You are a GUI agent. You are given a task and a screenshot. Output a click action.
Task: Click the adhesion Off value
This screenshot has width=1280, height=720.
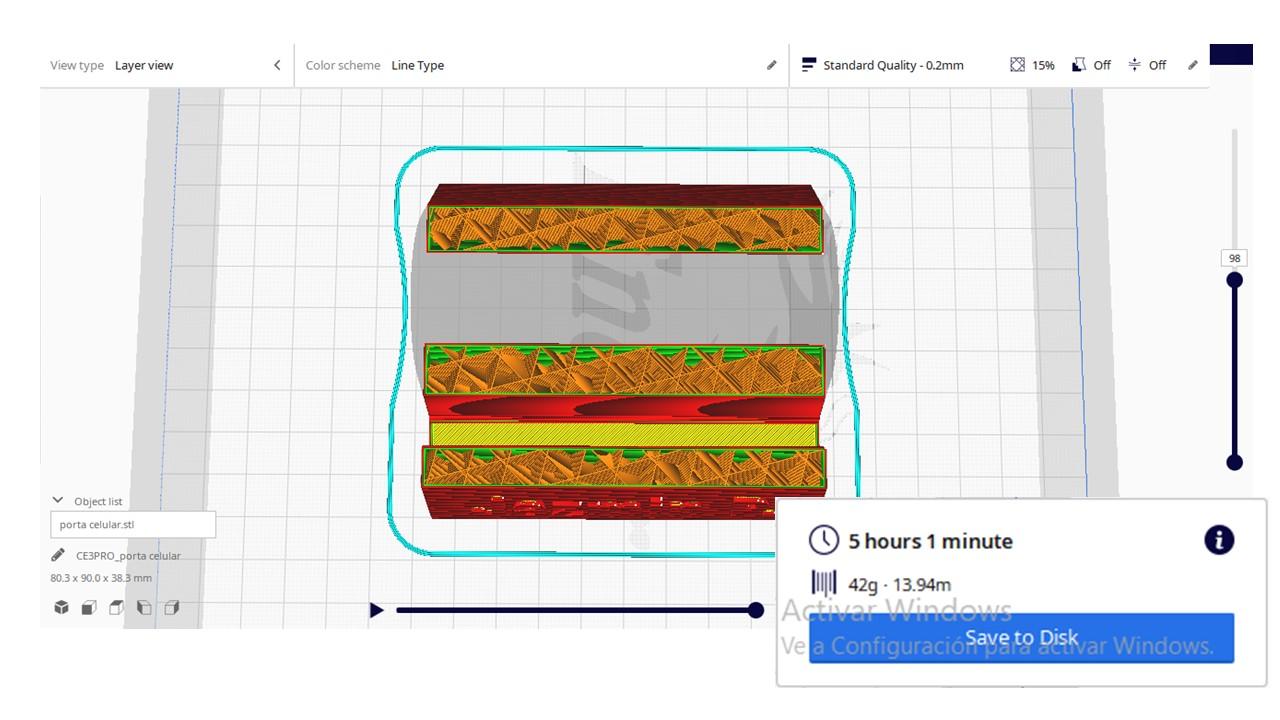[x=1157, y=65]
